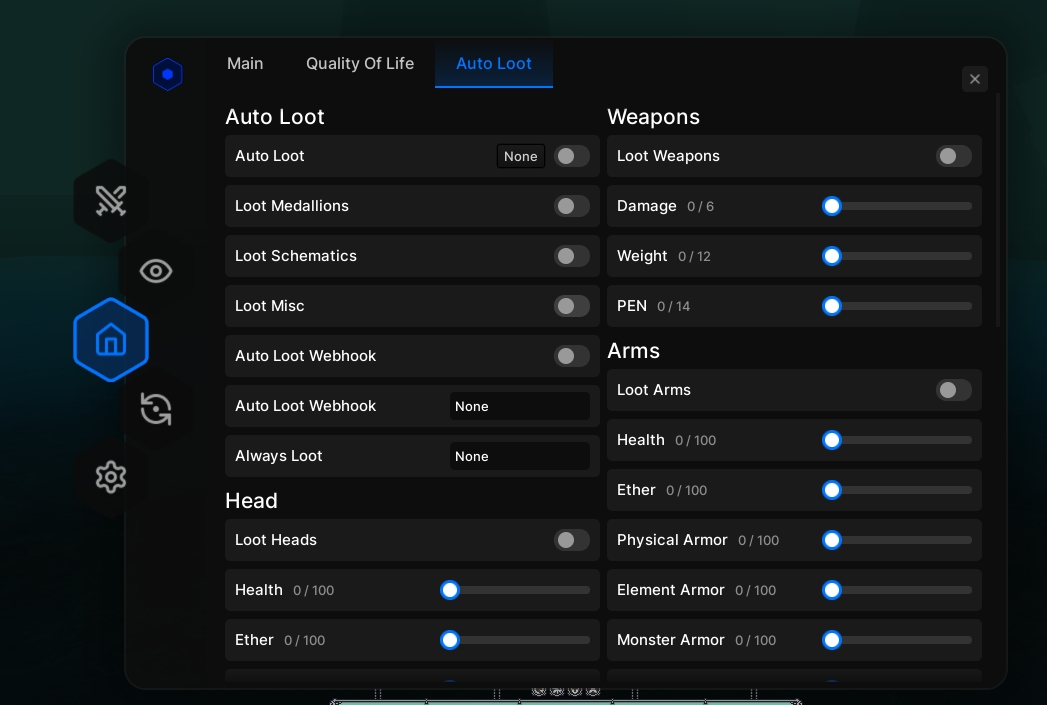Viewport: 1047px width, 705px height.
Task: Open the Always Loot None selector
Action: 520,456
